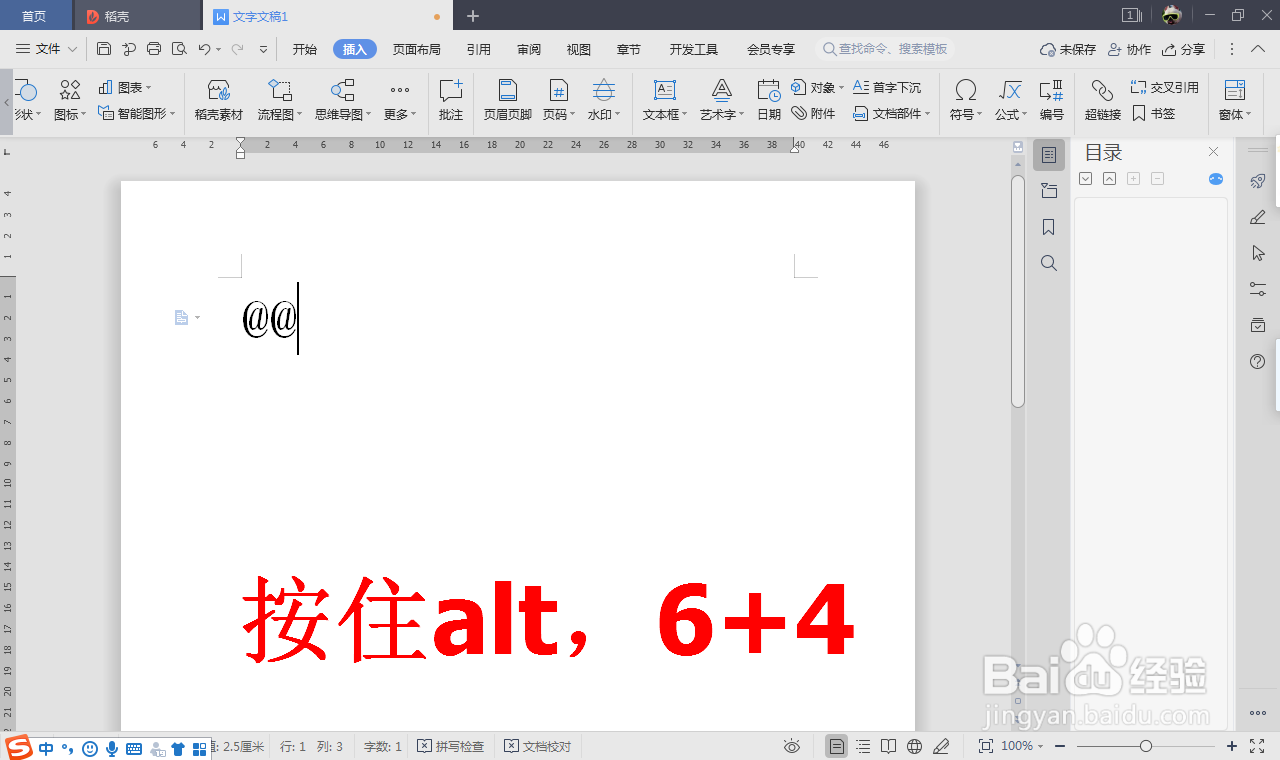Click the rocket icon in right sidebar
This screenshot has width=1280, height=760.
[x=1258, y=181]
